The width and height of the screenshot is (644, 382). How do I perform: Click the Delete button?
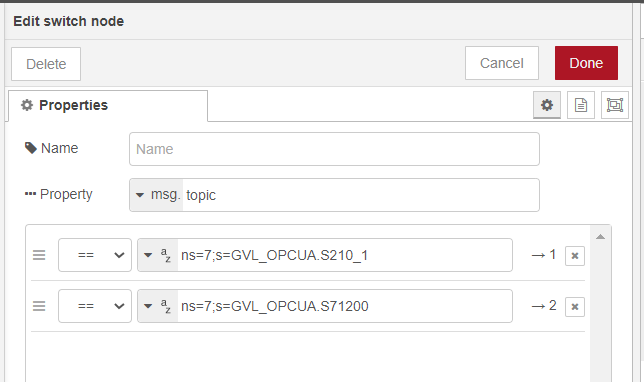pos(46,64)
